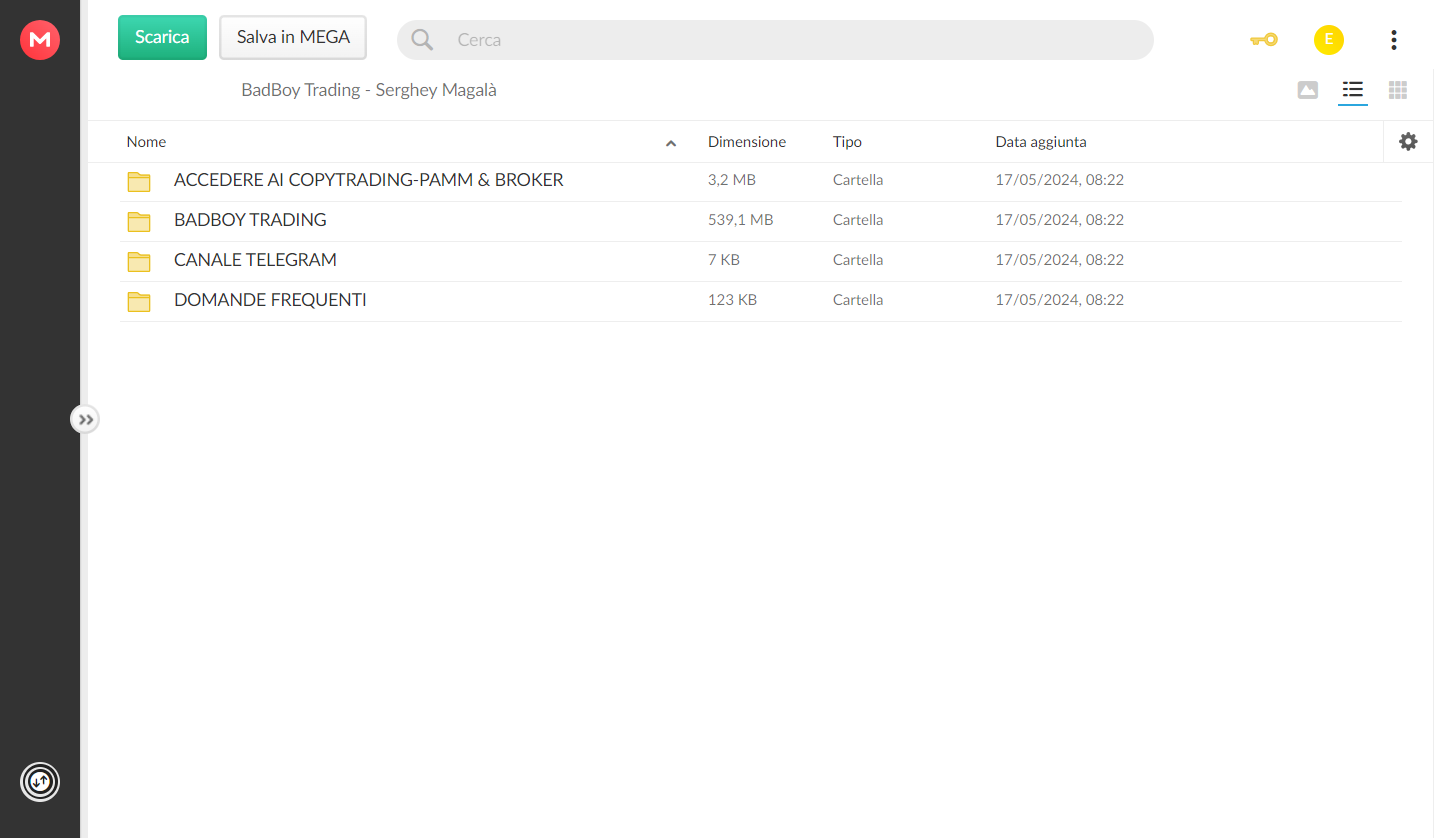The width and height of the screenshot is (1434, 838).
Task: Click the MEGA logo icon
Action: coord(40,40)
